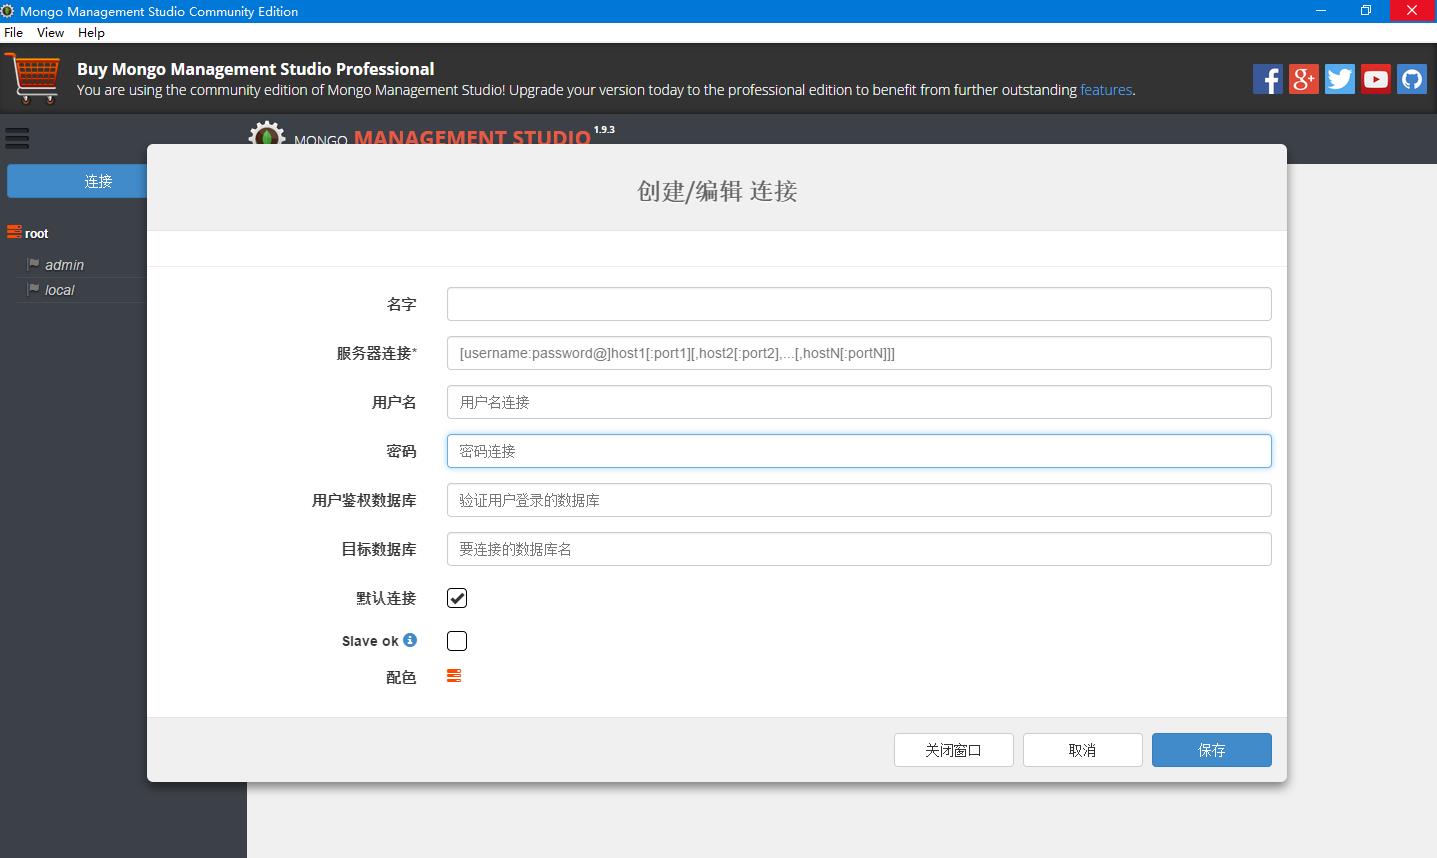The width and height of the screenshot is (1437, 858).
Task: Open the GitHub social icon
Action: coord(1411,79)
